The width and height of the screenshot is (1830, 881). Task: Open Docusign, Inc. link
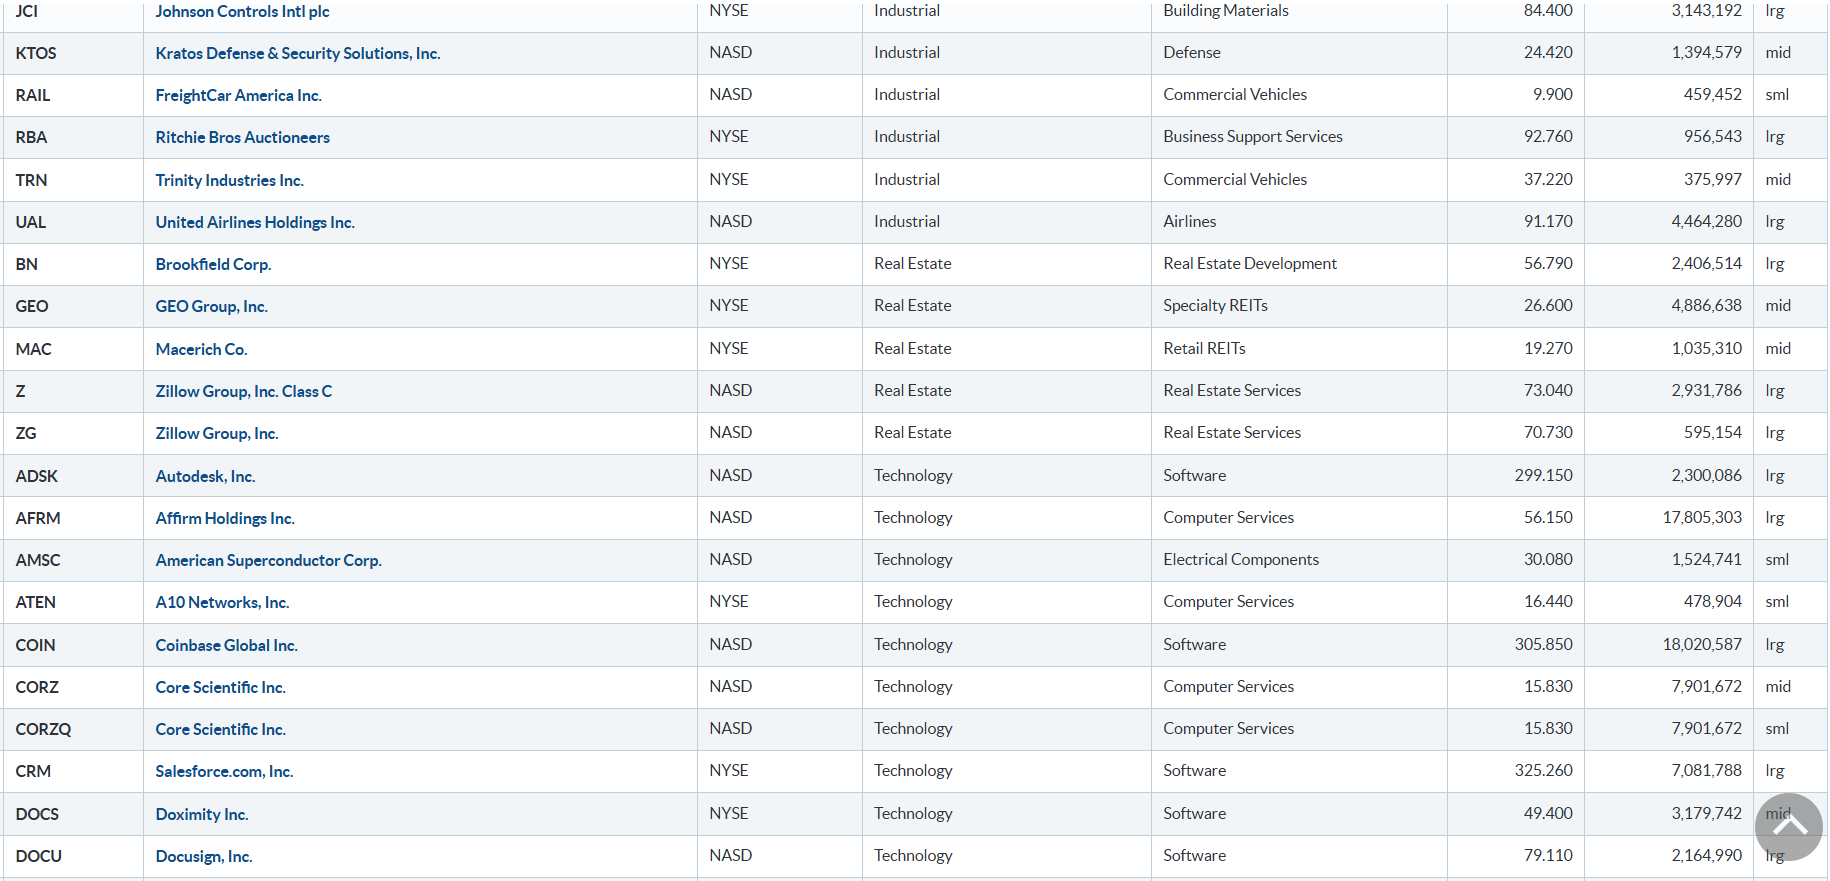204,856
